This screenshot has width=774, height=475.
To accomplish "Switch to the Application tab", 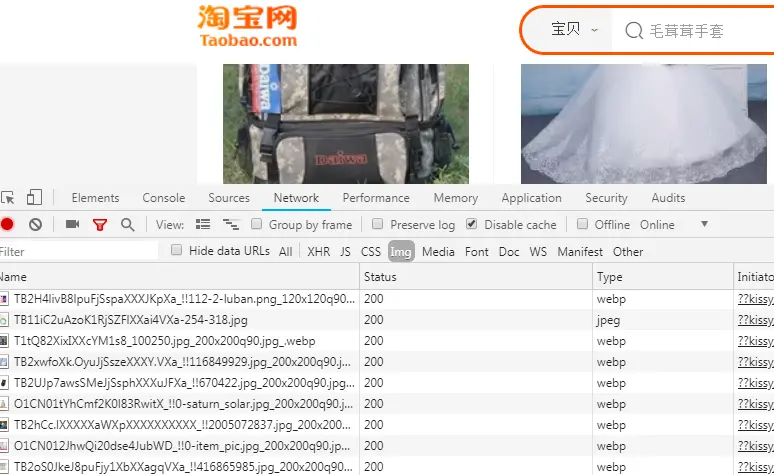I will click(532, 198).
